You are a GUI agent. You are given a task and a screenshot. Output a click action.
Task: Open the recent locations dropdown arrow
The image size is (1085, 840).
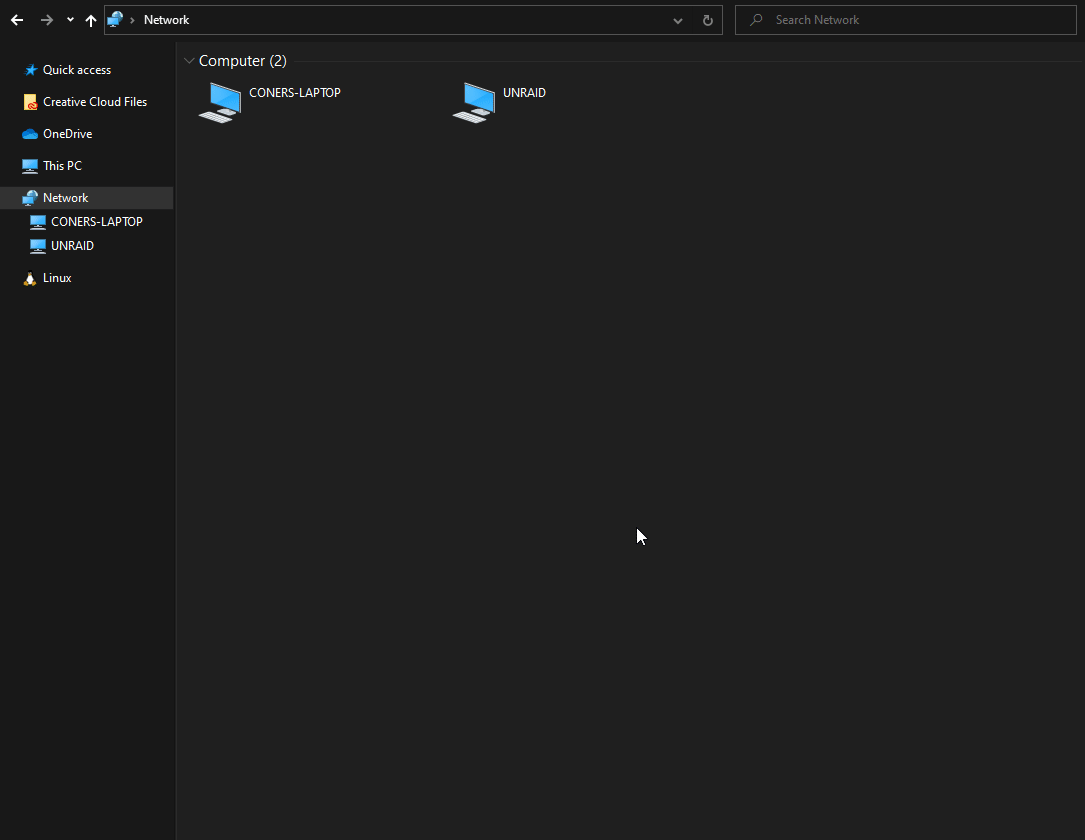click(x=70, y=20)
